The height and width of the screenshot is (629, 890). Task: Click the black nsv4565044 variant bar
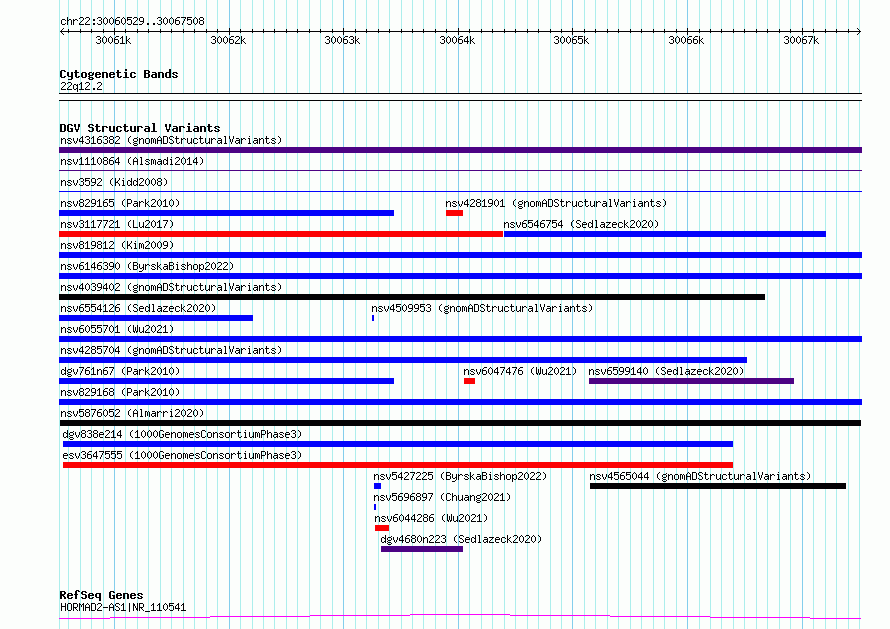pos(718,486)
